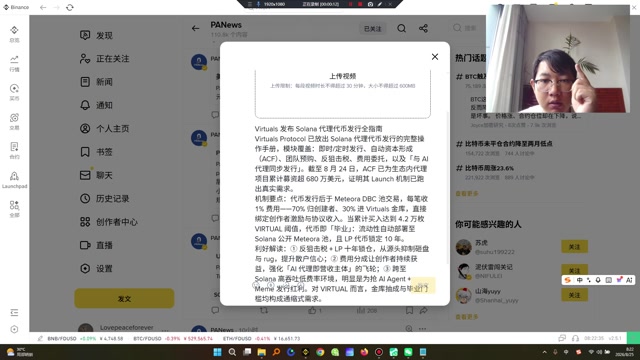
Task: Click the comment icon under the post
Action: tap(215, 311)
